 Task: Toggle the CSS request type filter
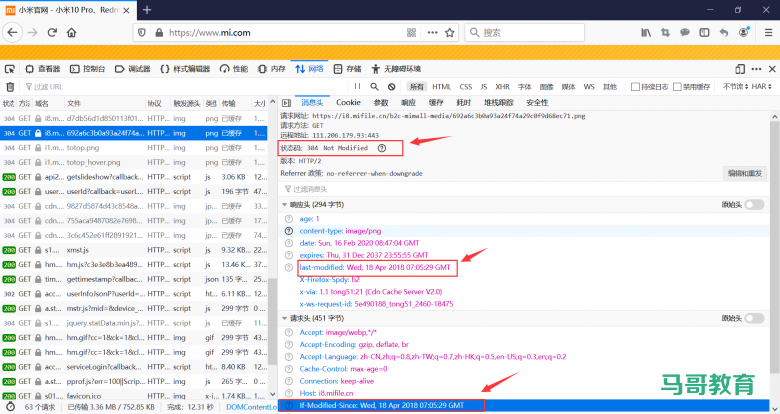tap(466, 87)
